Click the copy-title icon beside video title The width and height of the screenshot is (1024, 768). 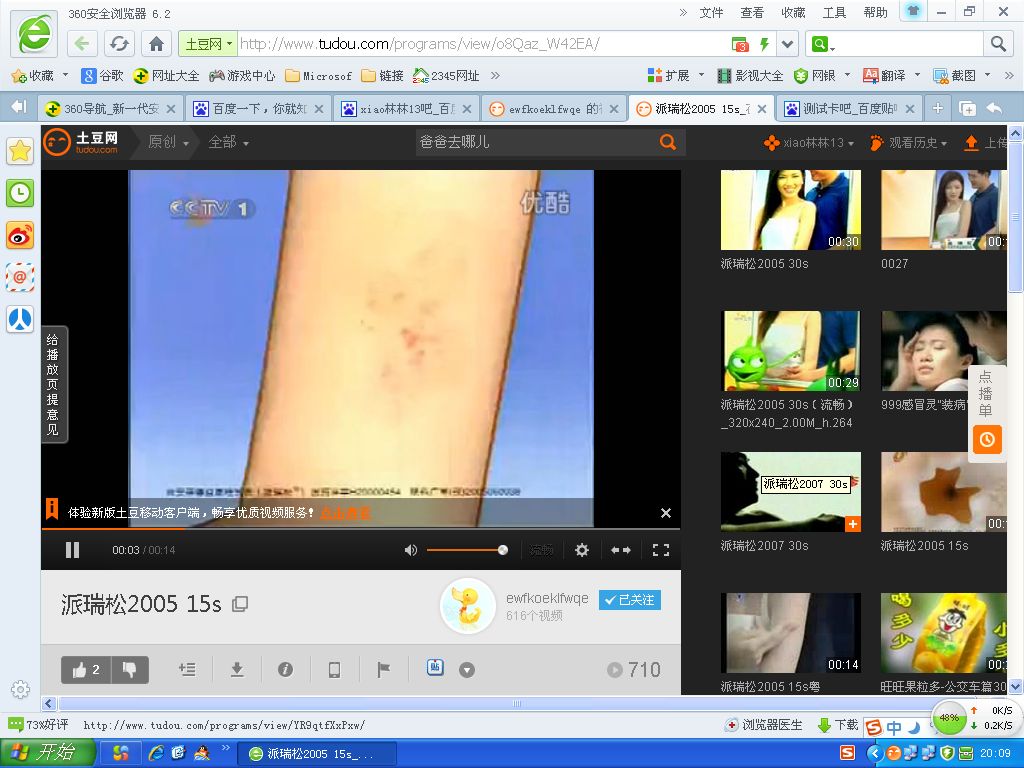(x=240, y=604)
